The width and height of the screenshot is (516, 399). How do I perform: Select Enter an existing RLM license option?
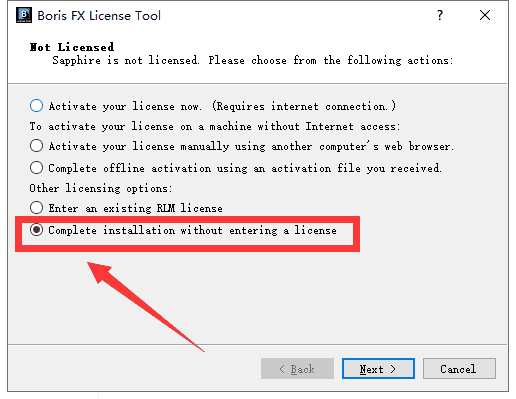point(36,208)
